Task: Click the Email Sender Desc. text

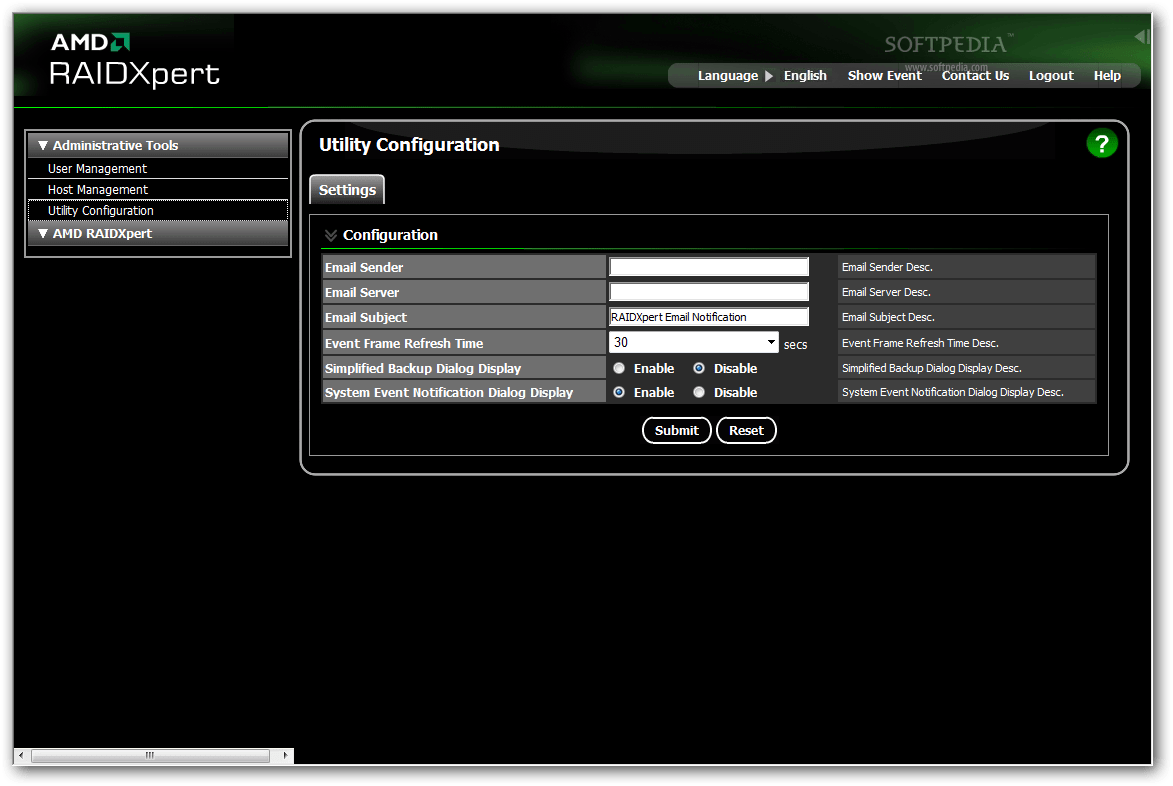Action: point(886,267)
